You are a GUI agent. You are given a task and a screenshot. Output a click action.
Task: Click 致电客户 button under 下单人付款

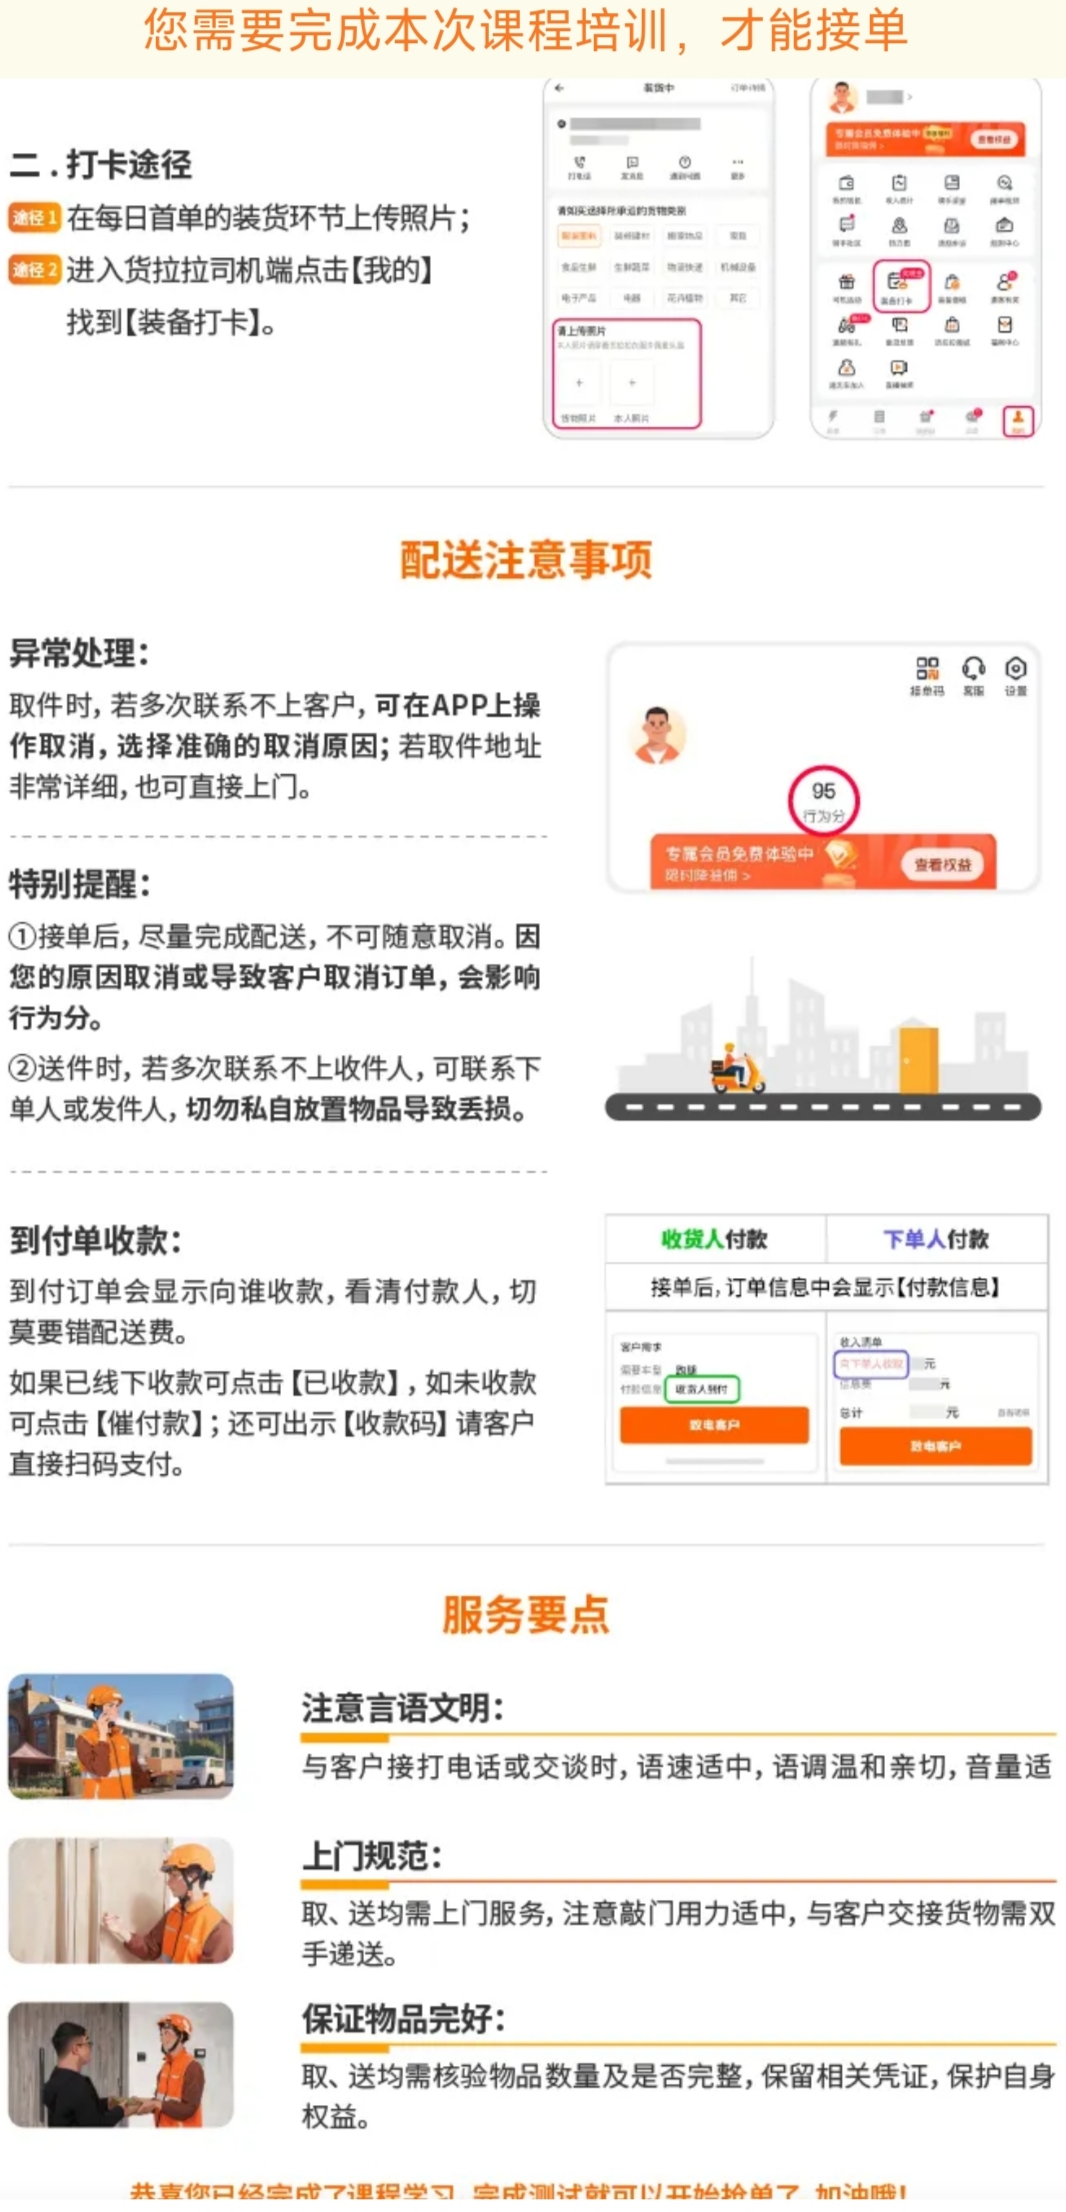pos(935,1446)
